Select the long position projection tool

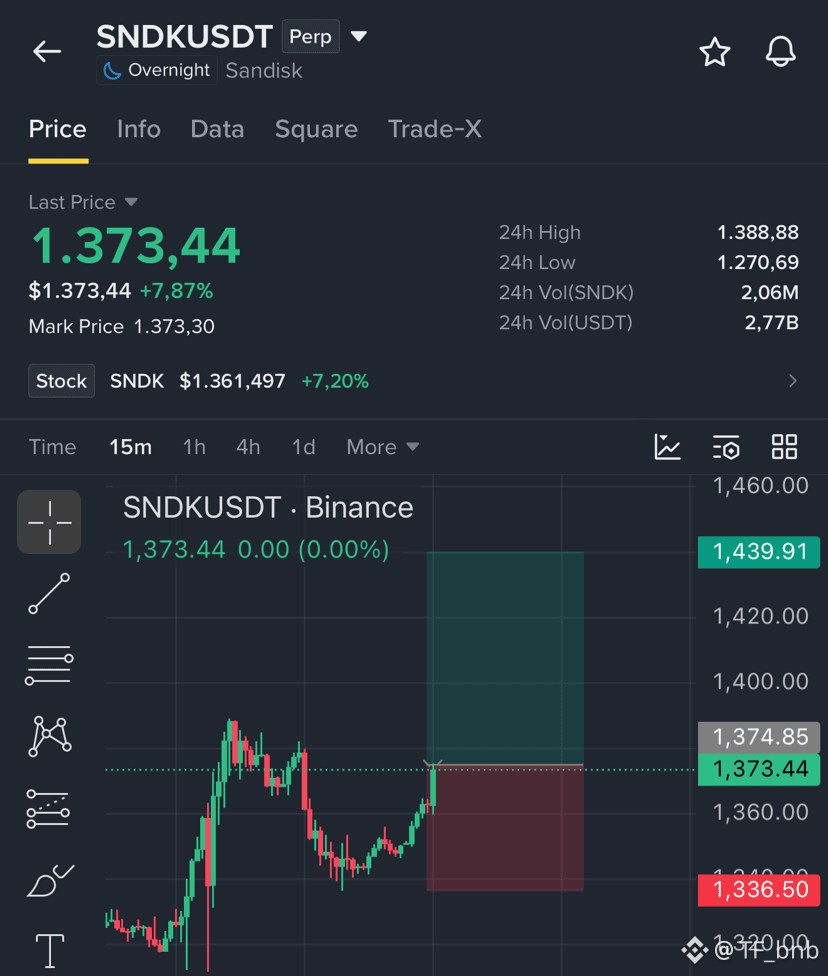click(x=48, y=809)
